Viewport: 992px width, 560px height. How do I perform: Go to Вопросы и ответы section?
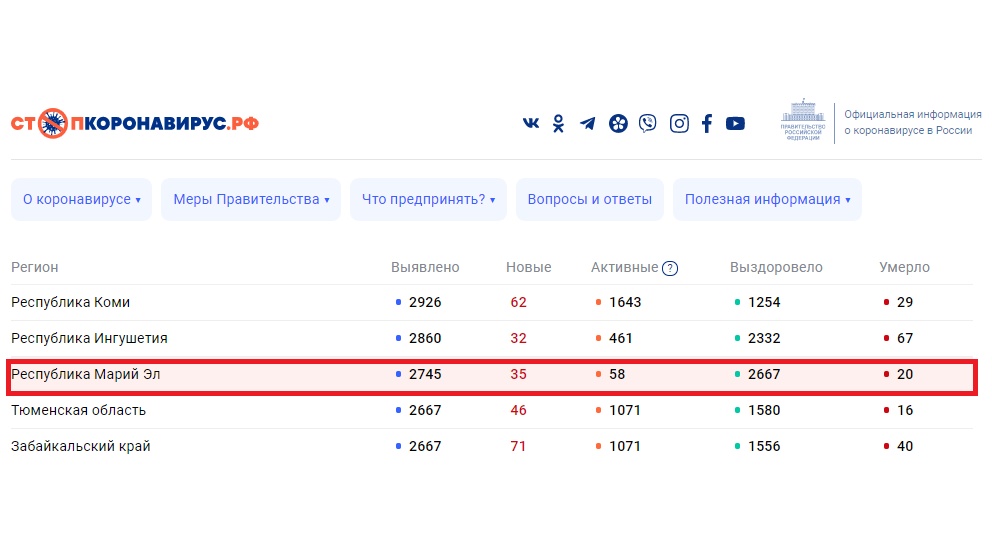(589, 200)
